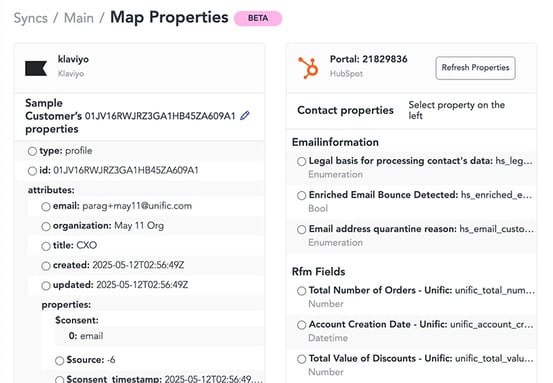Click the properties: label
This screenshot has height=383, width=553.
[66, 305]
